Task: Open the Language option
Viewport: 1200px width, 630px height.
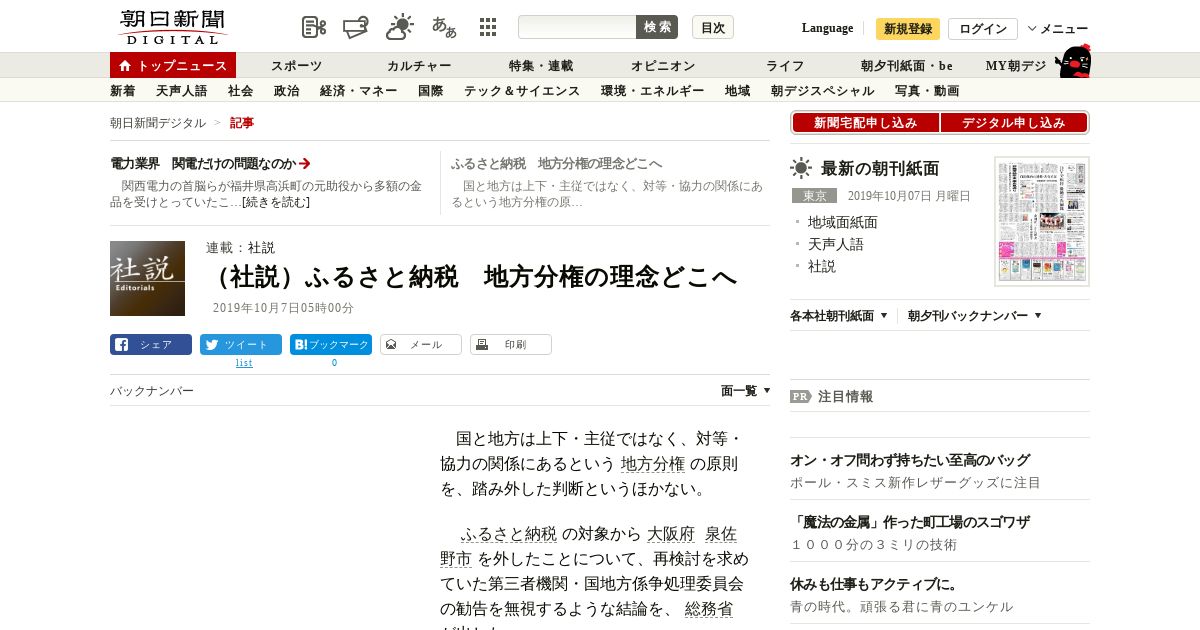Action: (827, 28)
